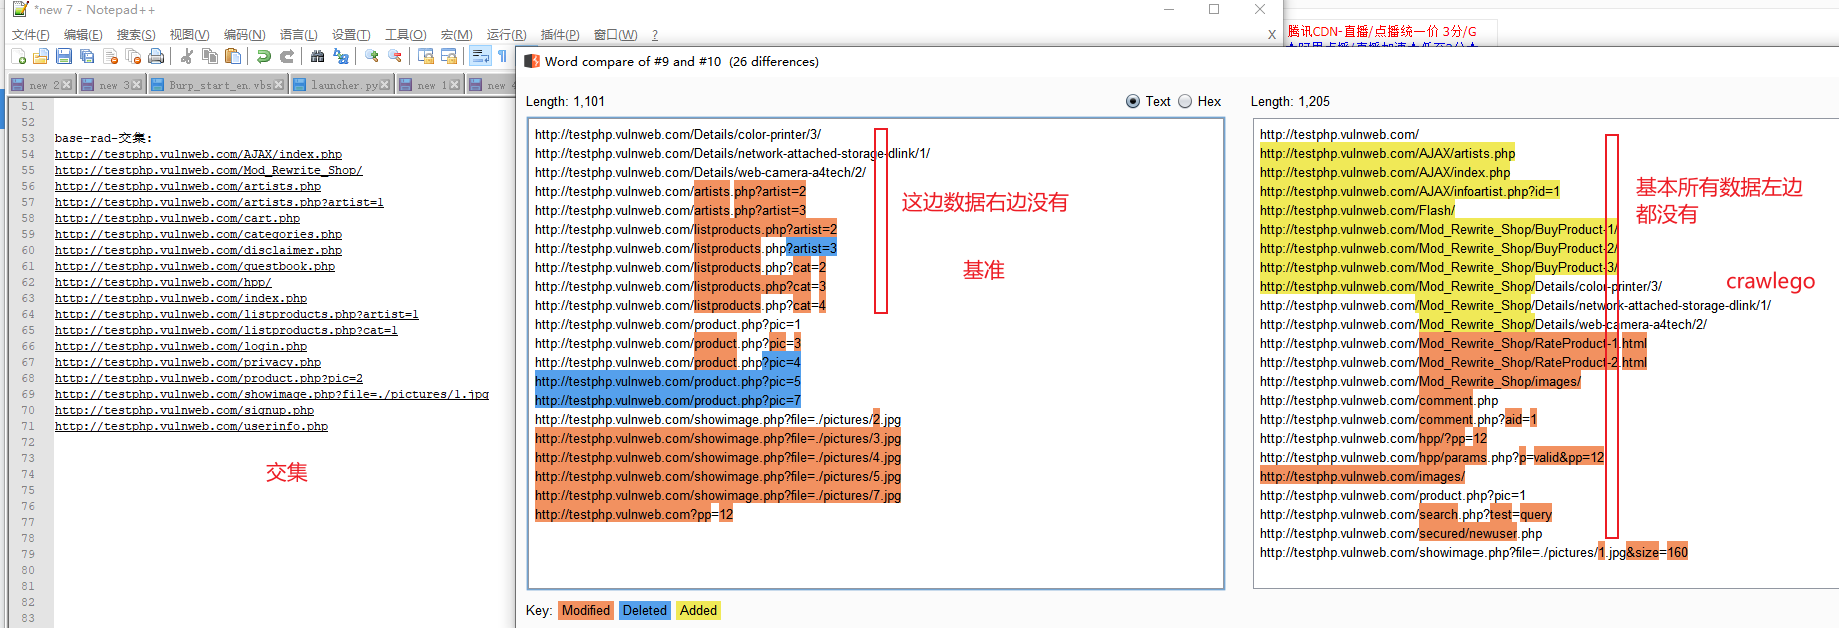Open the 宏(M) menu
Viewport: 1839px width, 628px height.
(456, 34)
